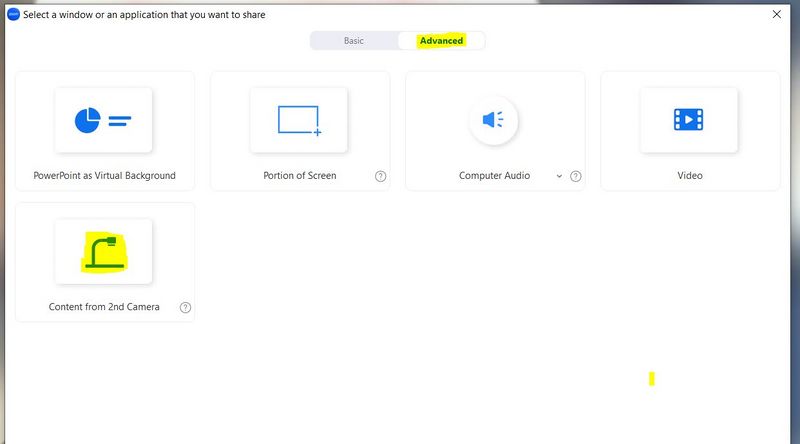Click the 'Video' text label

pyautogui.click(x=690, y=176)
